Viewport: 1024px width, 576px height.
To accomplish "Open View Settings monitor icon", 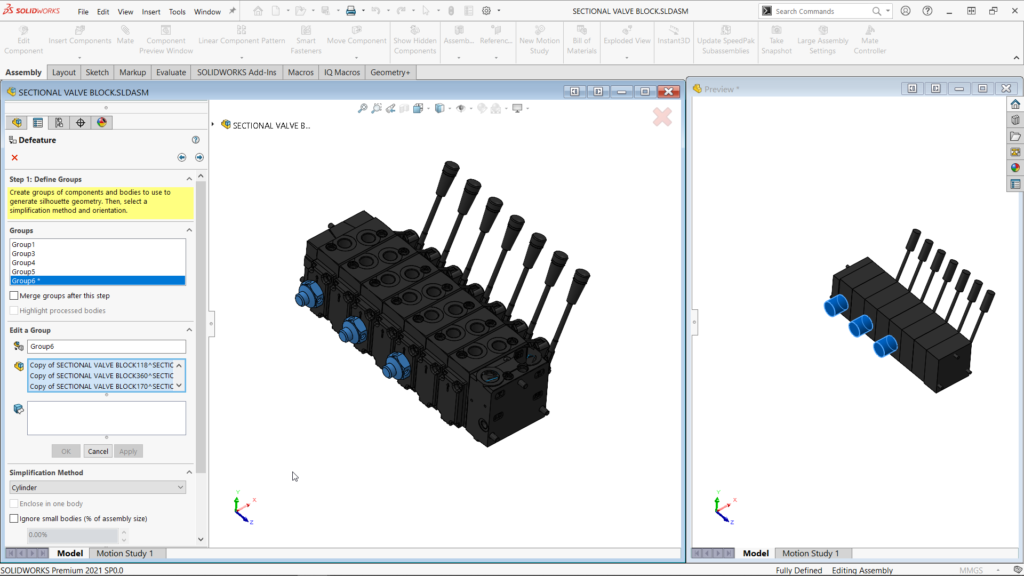I will coord(517,108).
